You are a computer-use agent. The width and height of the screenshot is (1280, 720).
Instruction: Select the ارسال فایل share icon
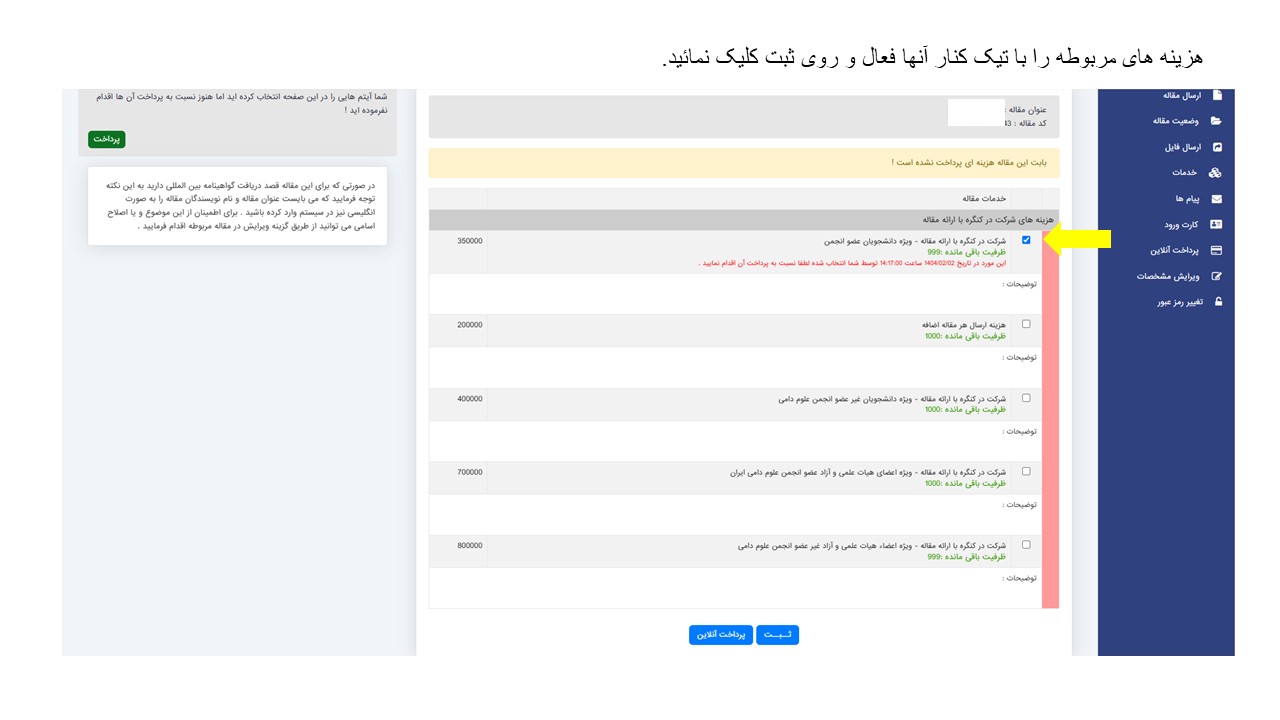[x=1217, y=147]
